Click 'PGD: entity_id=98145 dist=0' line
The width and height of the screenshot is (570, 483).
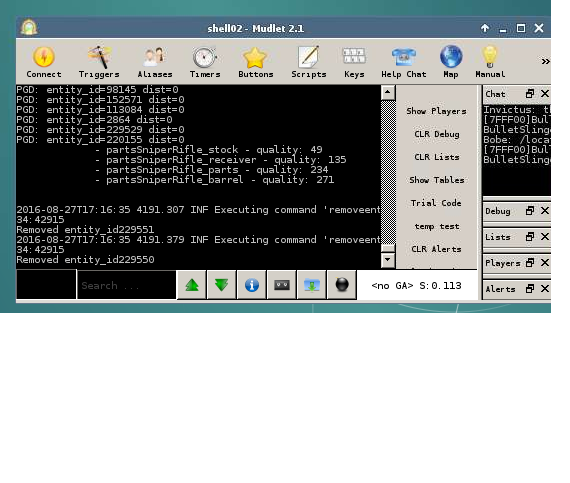(x=97, y=89)
